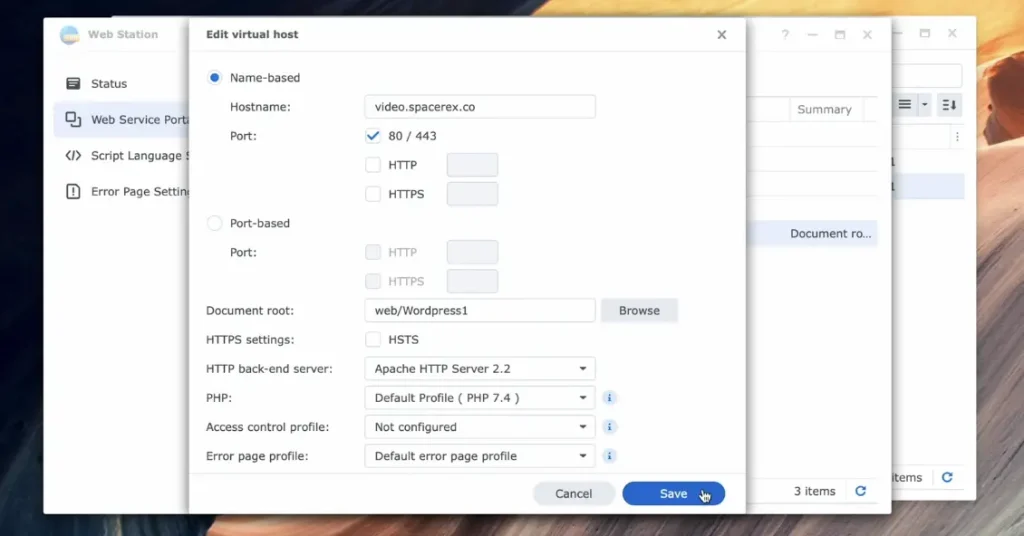The width and height of the screenshot is (1024, 536).
Task: Open the HTTP back-end server dropdown
Action: [480, 369]
